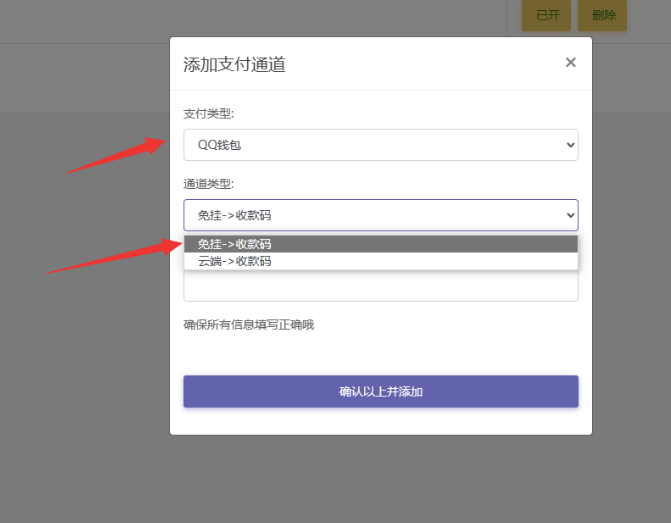The height and width of the screenshot is (523, 671).
Task: Select the 免挂->收款码 option in list
Action: coord(381,244)
